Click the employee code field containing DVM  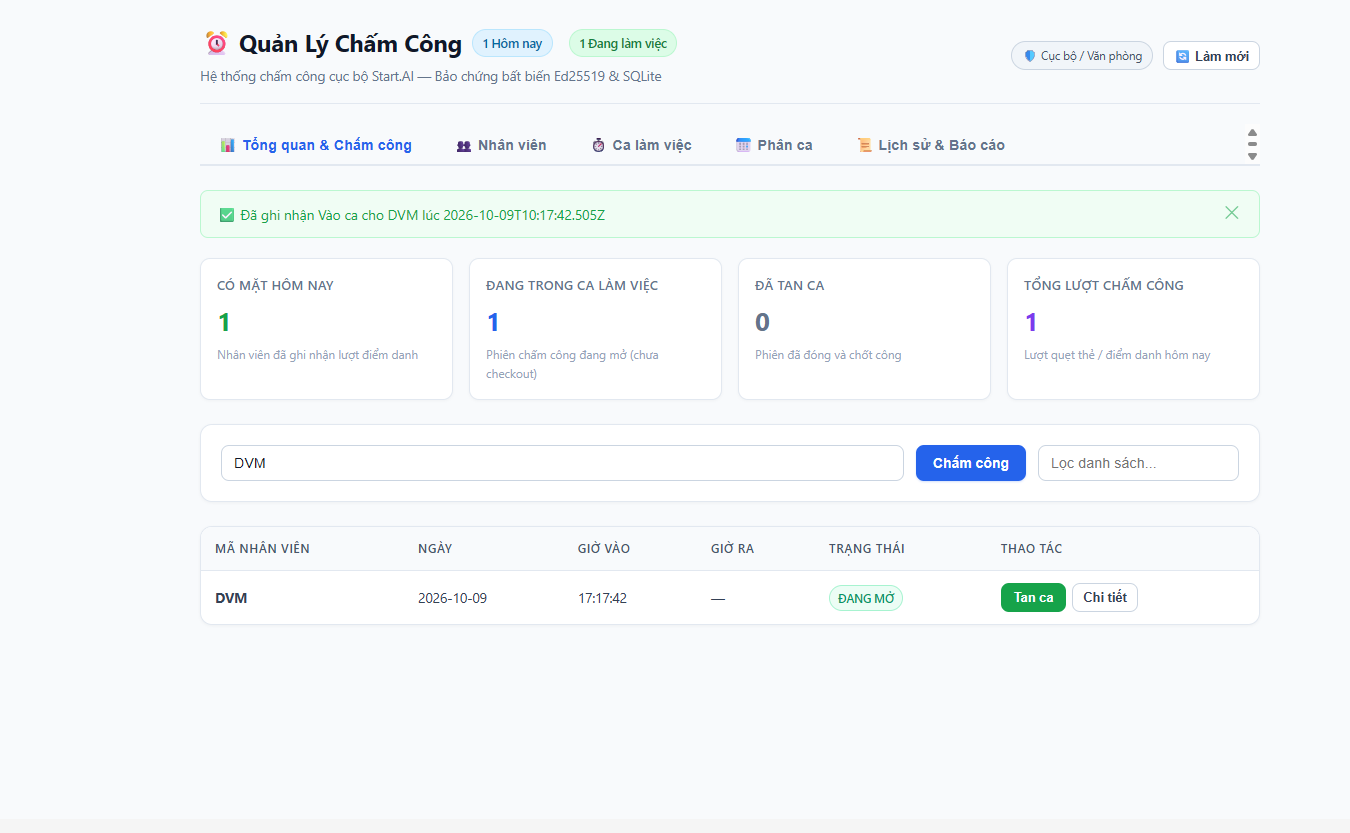tap(562, 463)
